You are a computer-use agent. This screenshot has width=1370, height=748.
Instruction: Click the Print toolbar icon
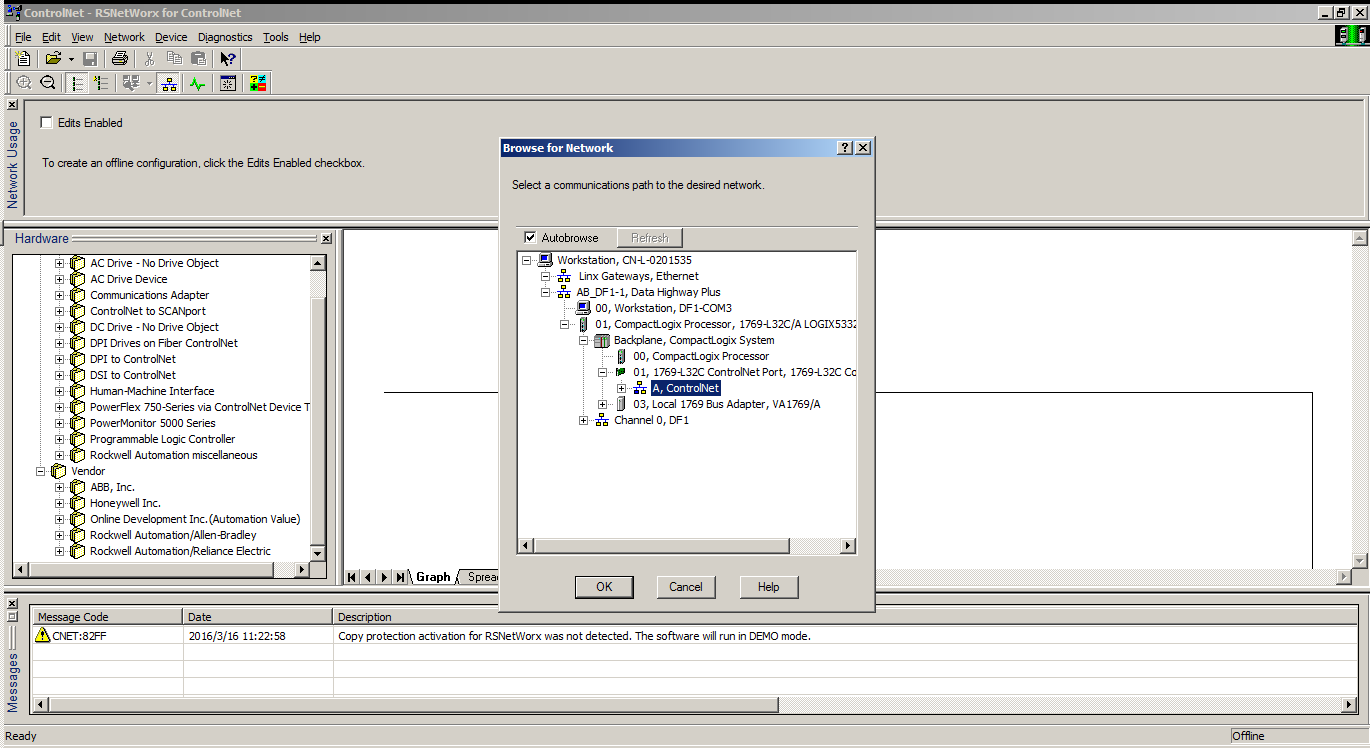[x=120, y=59]
